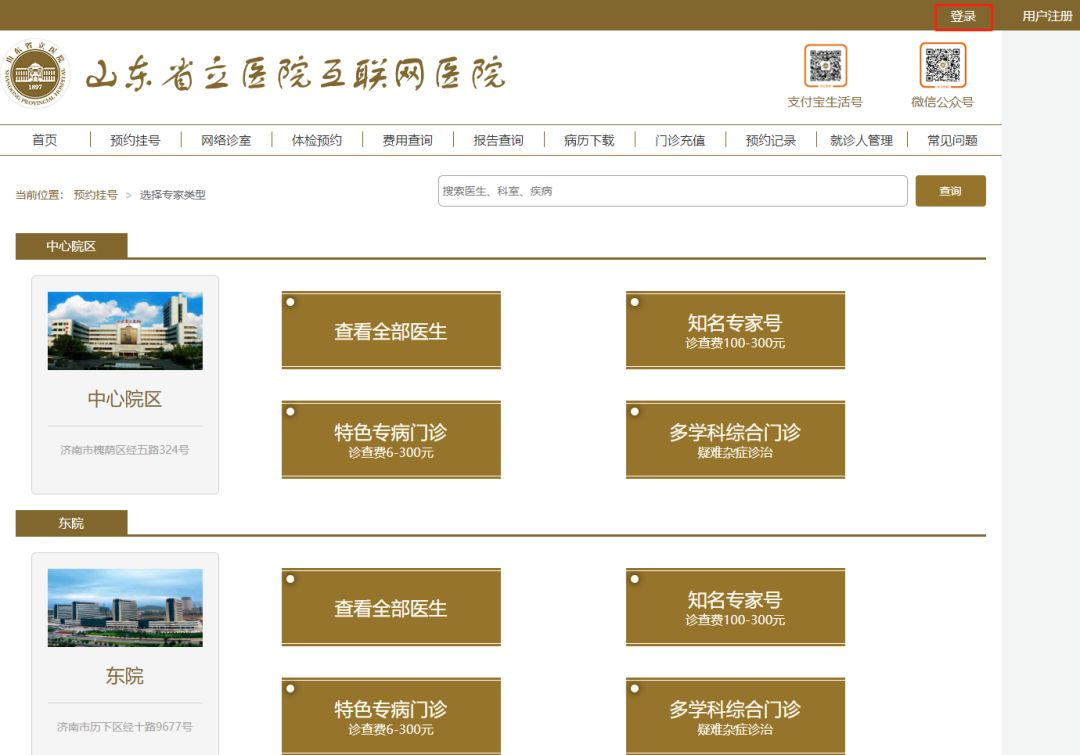Select 多学科综合门诊 under 东院

[x=735, y=717]
